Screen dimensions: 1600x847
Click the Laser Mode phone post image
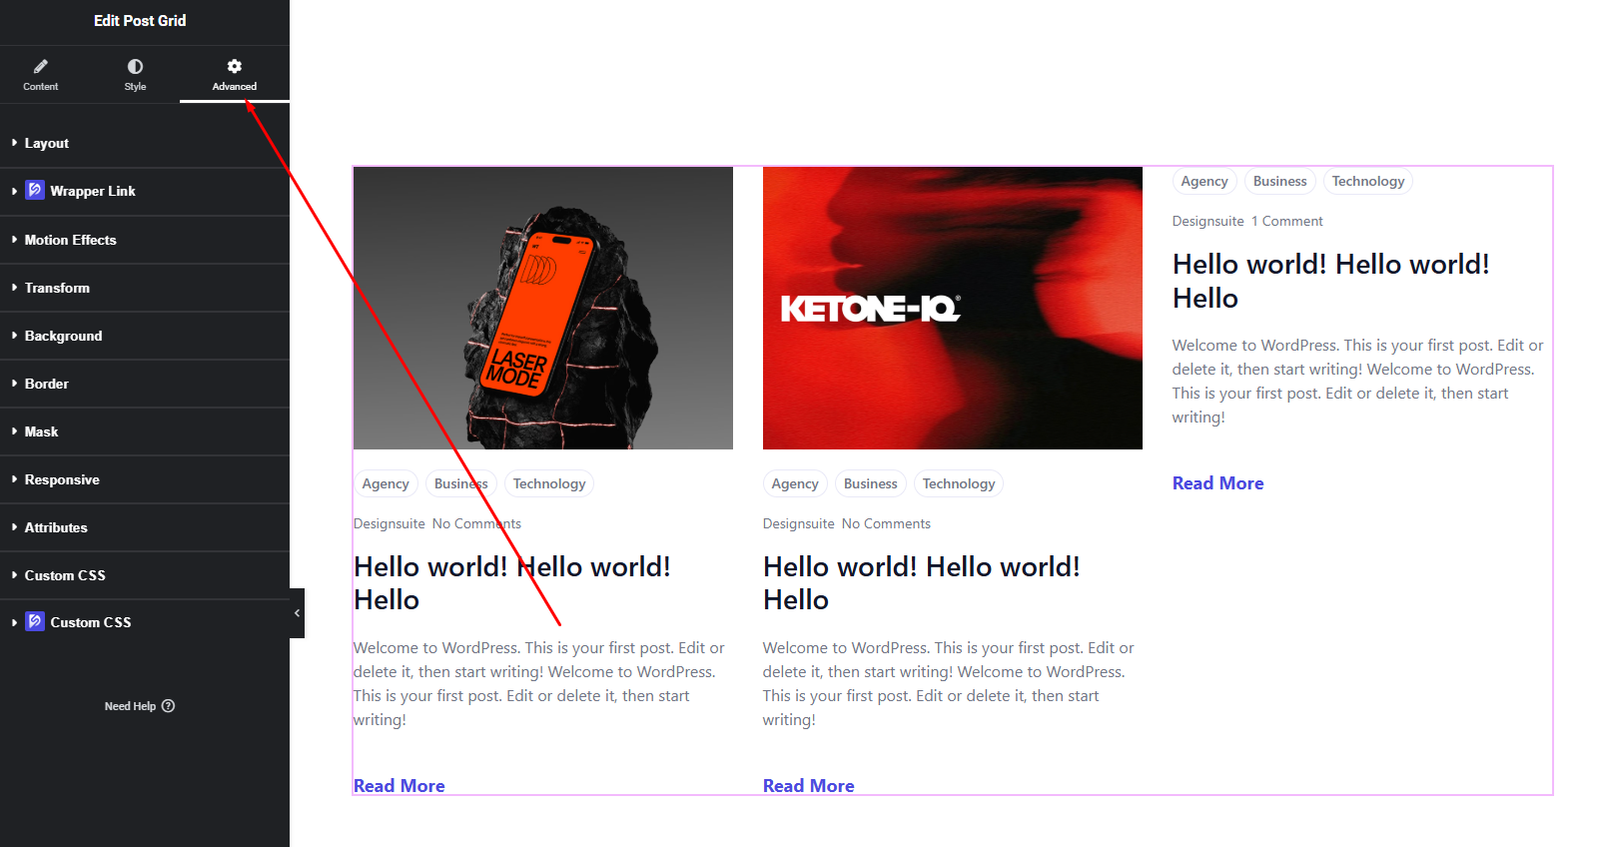point(543,308)
